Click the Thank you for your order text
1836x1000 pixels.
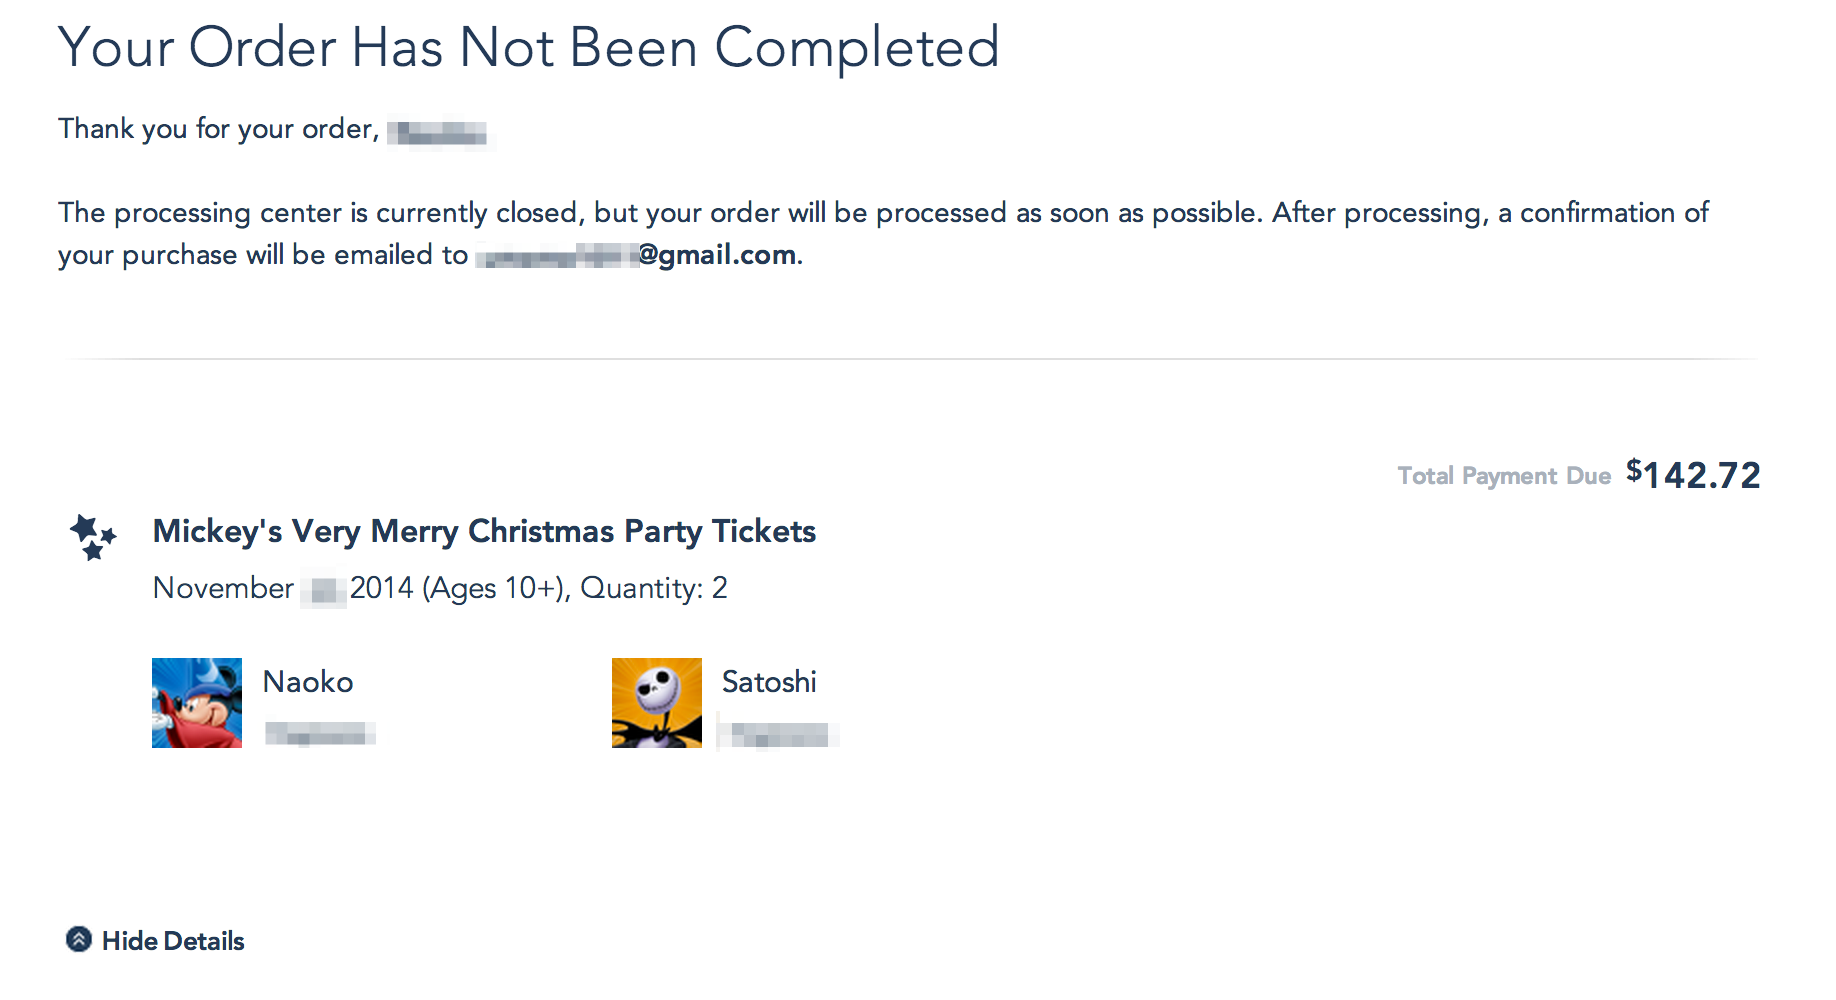[x=218, y=129]
